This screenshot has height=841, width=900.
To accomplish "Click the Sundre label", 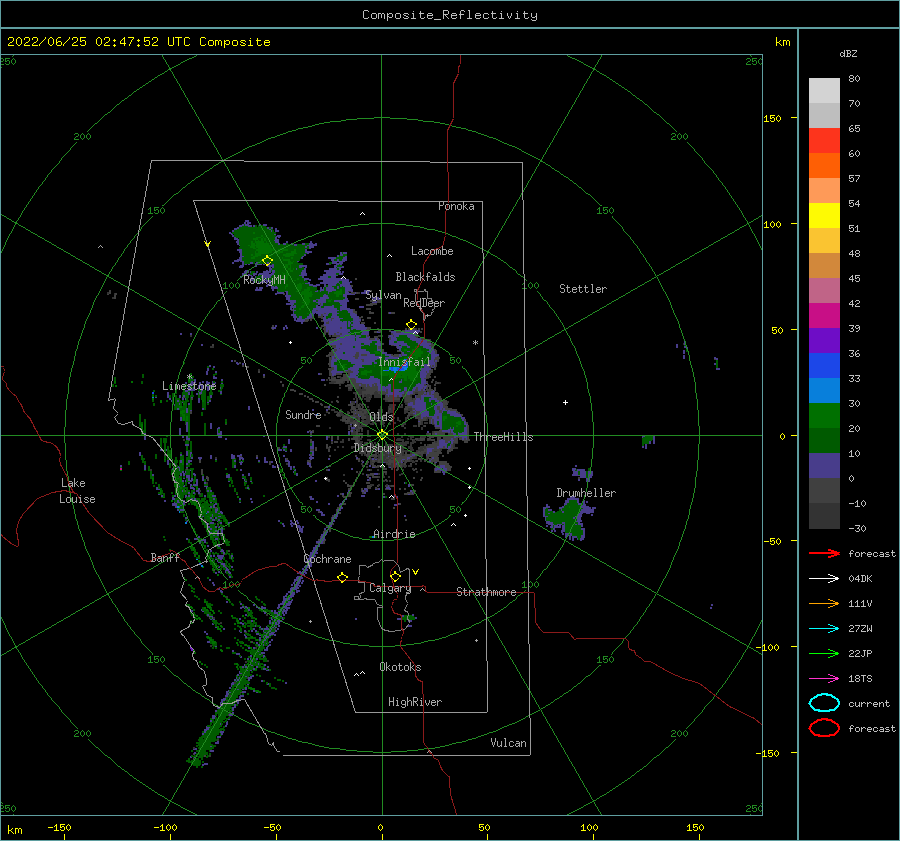I will click(x=303, y=415).
